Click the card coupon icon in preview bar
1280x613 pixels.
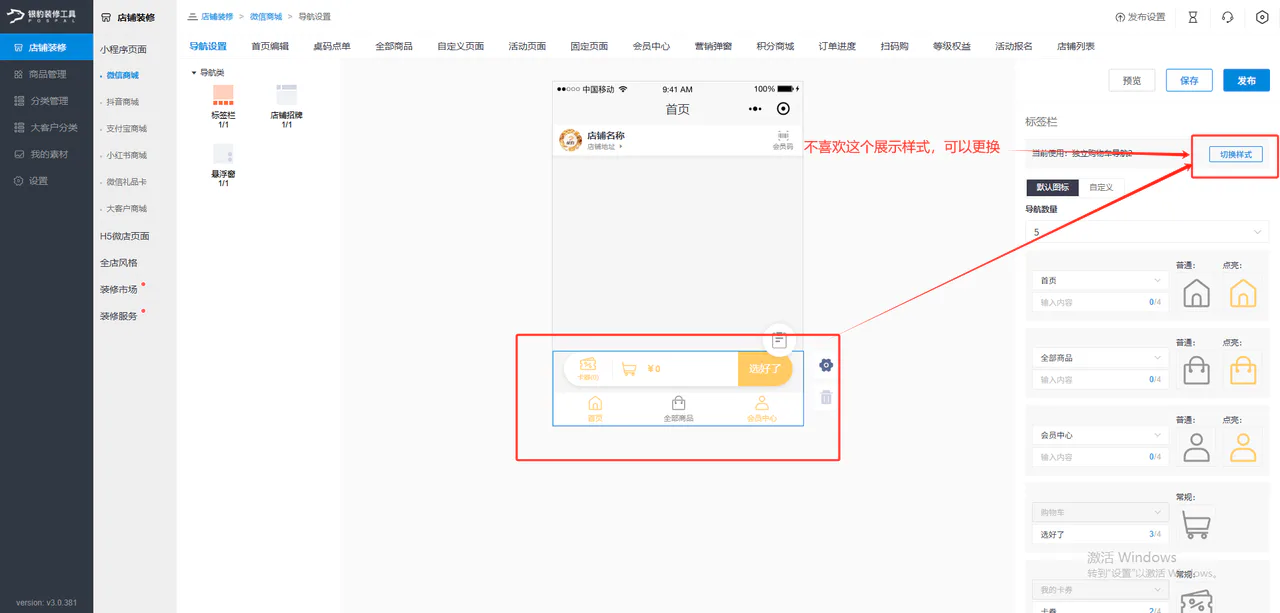588,365
